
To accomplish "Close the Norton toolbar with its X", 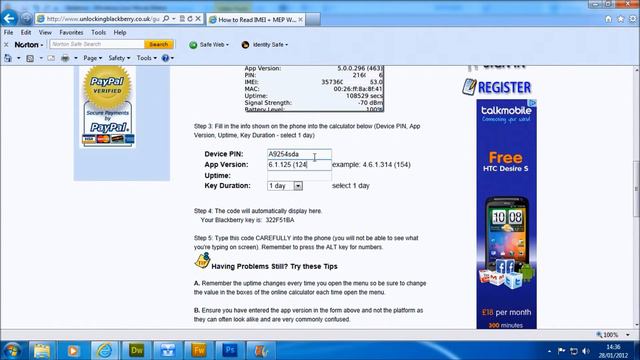I will pyautogui.click(x=6, y=44).
